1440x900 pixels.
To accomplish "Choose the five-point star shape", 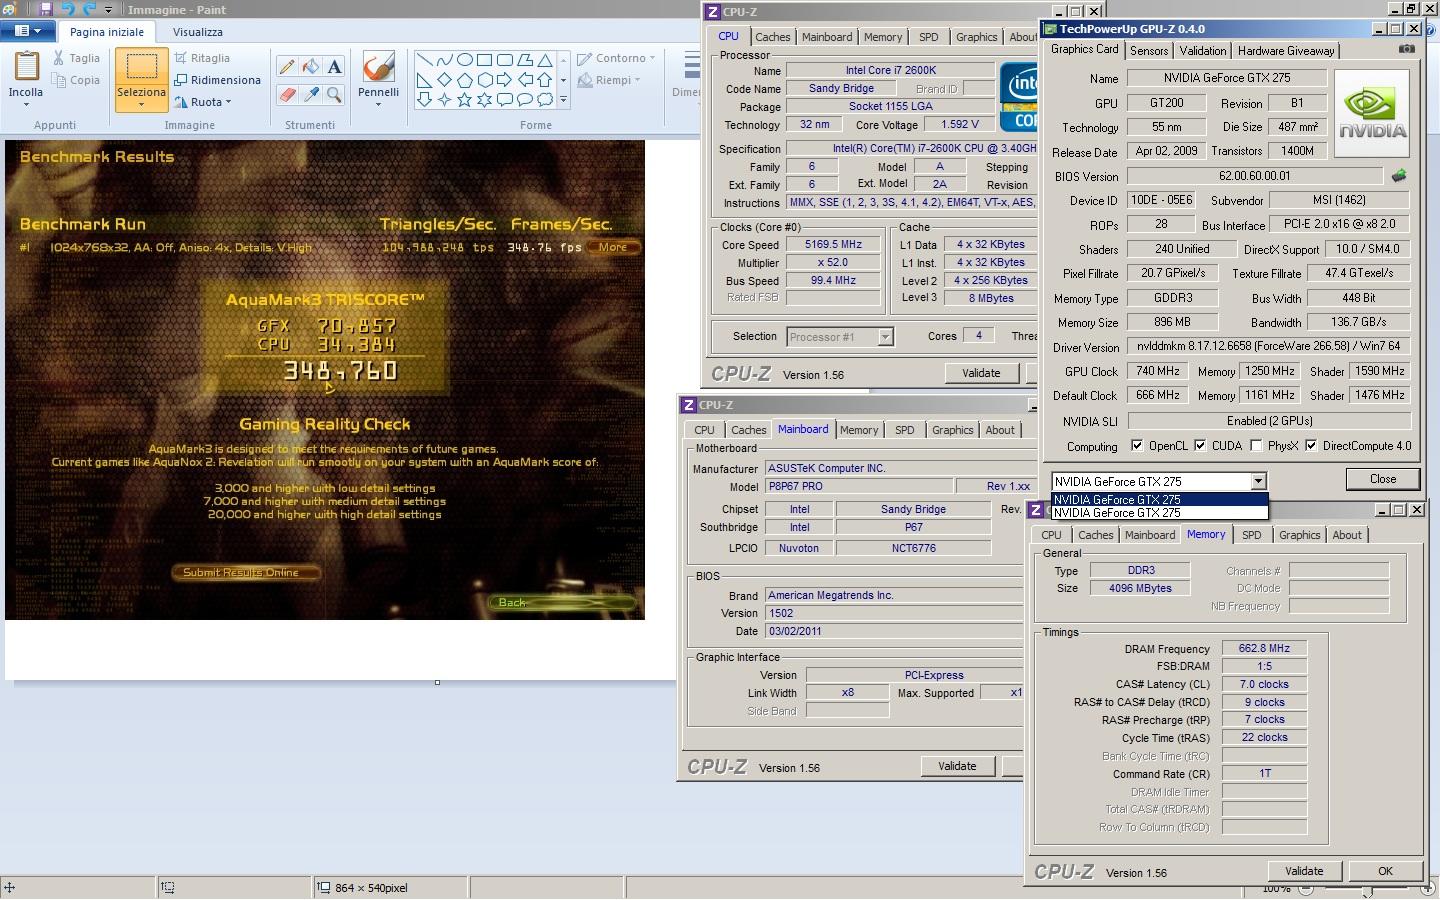I will point(464,100).
